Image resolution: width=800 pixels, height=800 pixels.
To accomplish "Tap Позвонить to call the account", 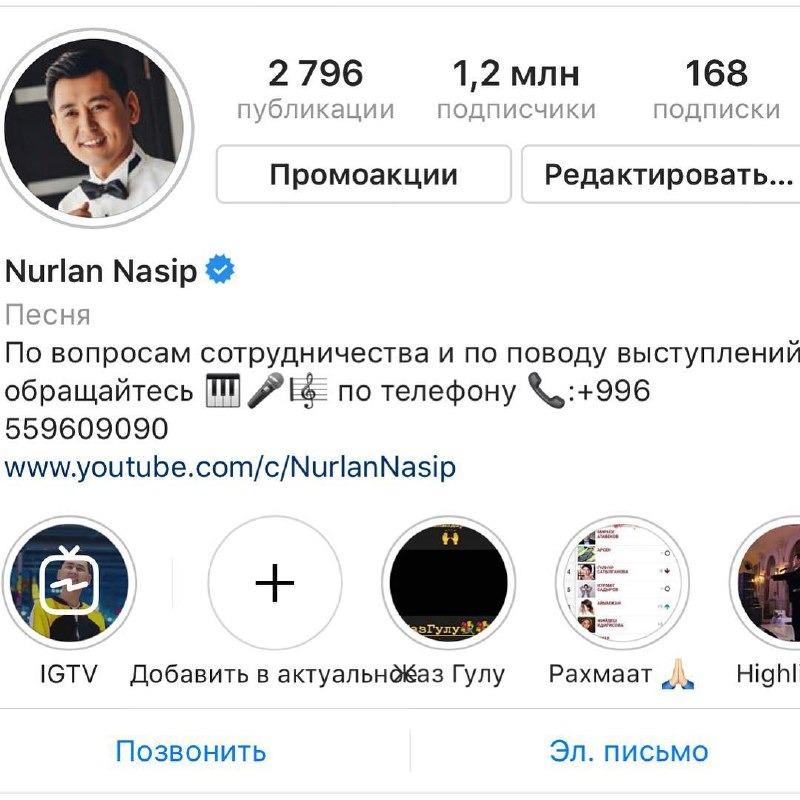I will pyautogui.click(x=191, y=751).
